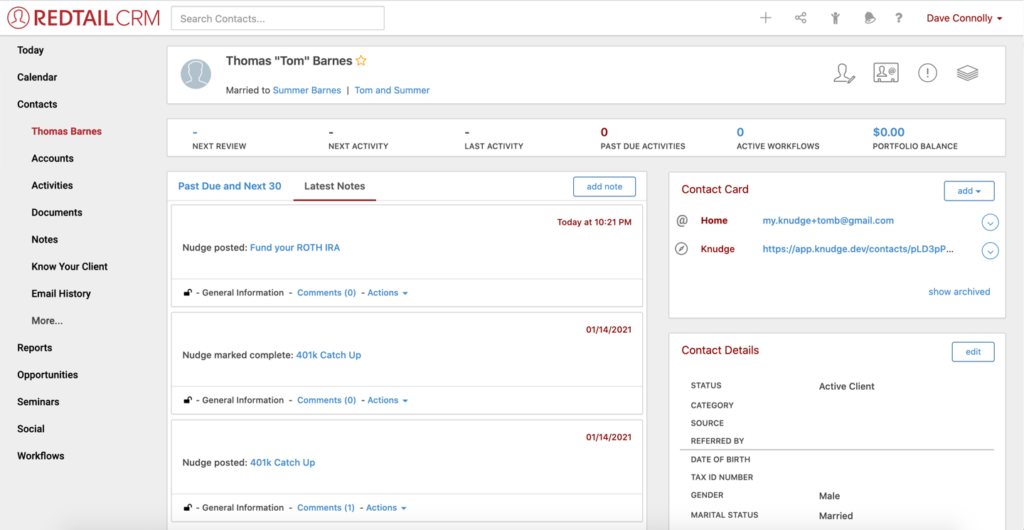Click the Redtail CRM logo
Viewport: 1024px width, 530px height.
(84, 18)
